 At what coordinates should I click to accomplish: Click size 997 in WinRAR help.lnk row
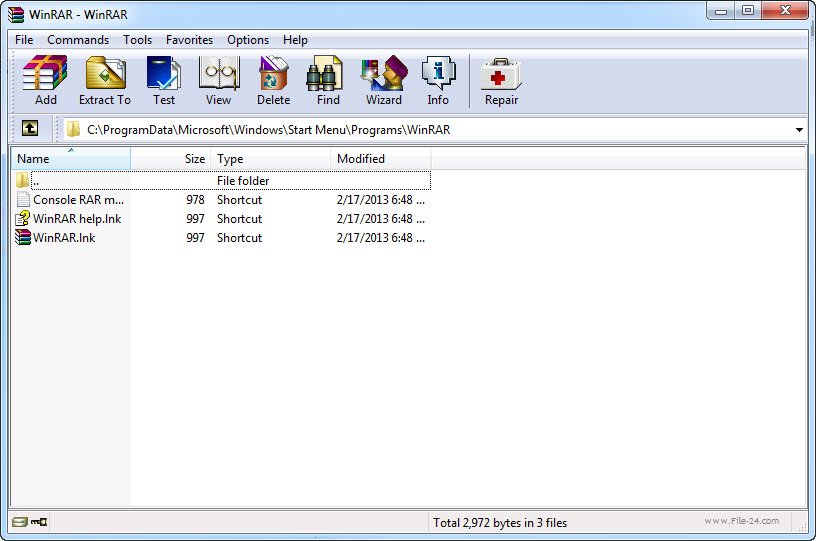[x=195, y=219]
